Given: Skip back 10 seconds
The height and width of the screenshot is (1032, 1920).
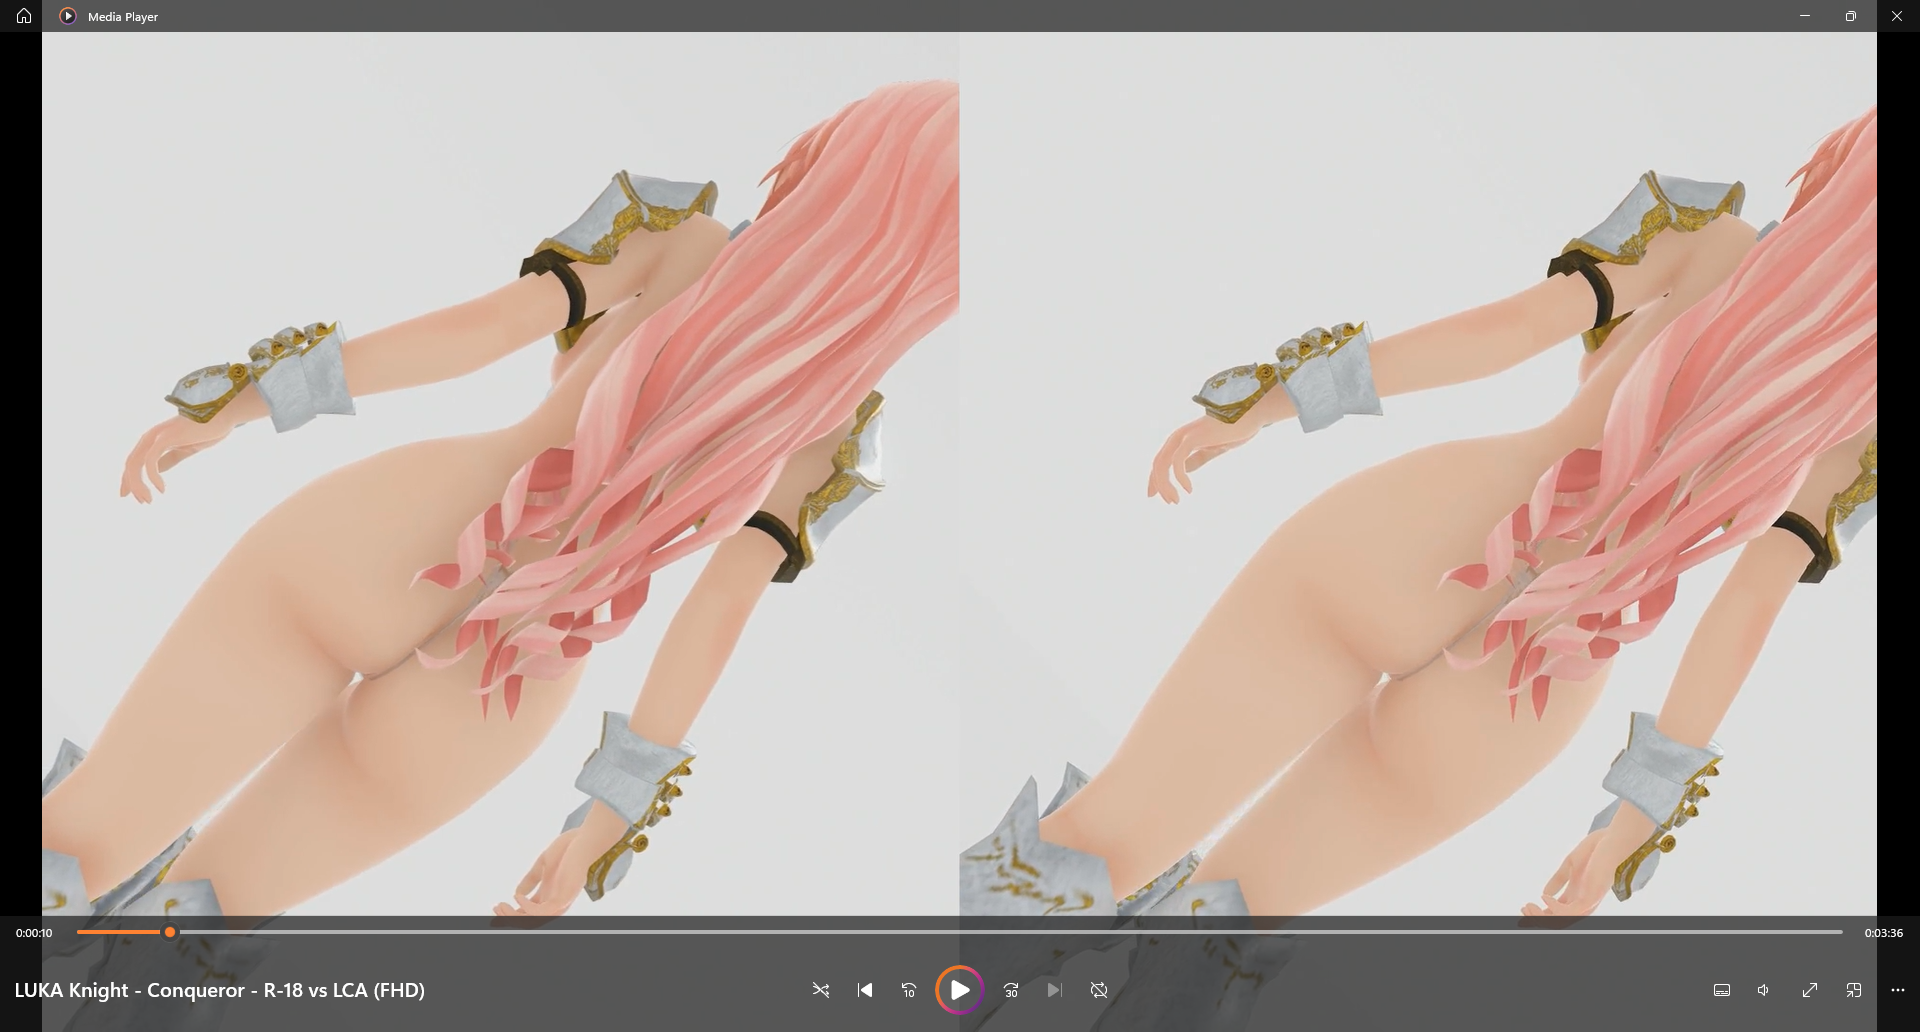Looking at the screenshot, I should pyautogui.click(x=909, y=990).
